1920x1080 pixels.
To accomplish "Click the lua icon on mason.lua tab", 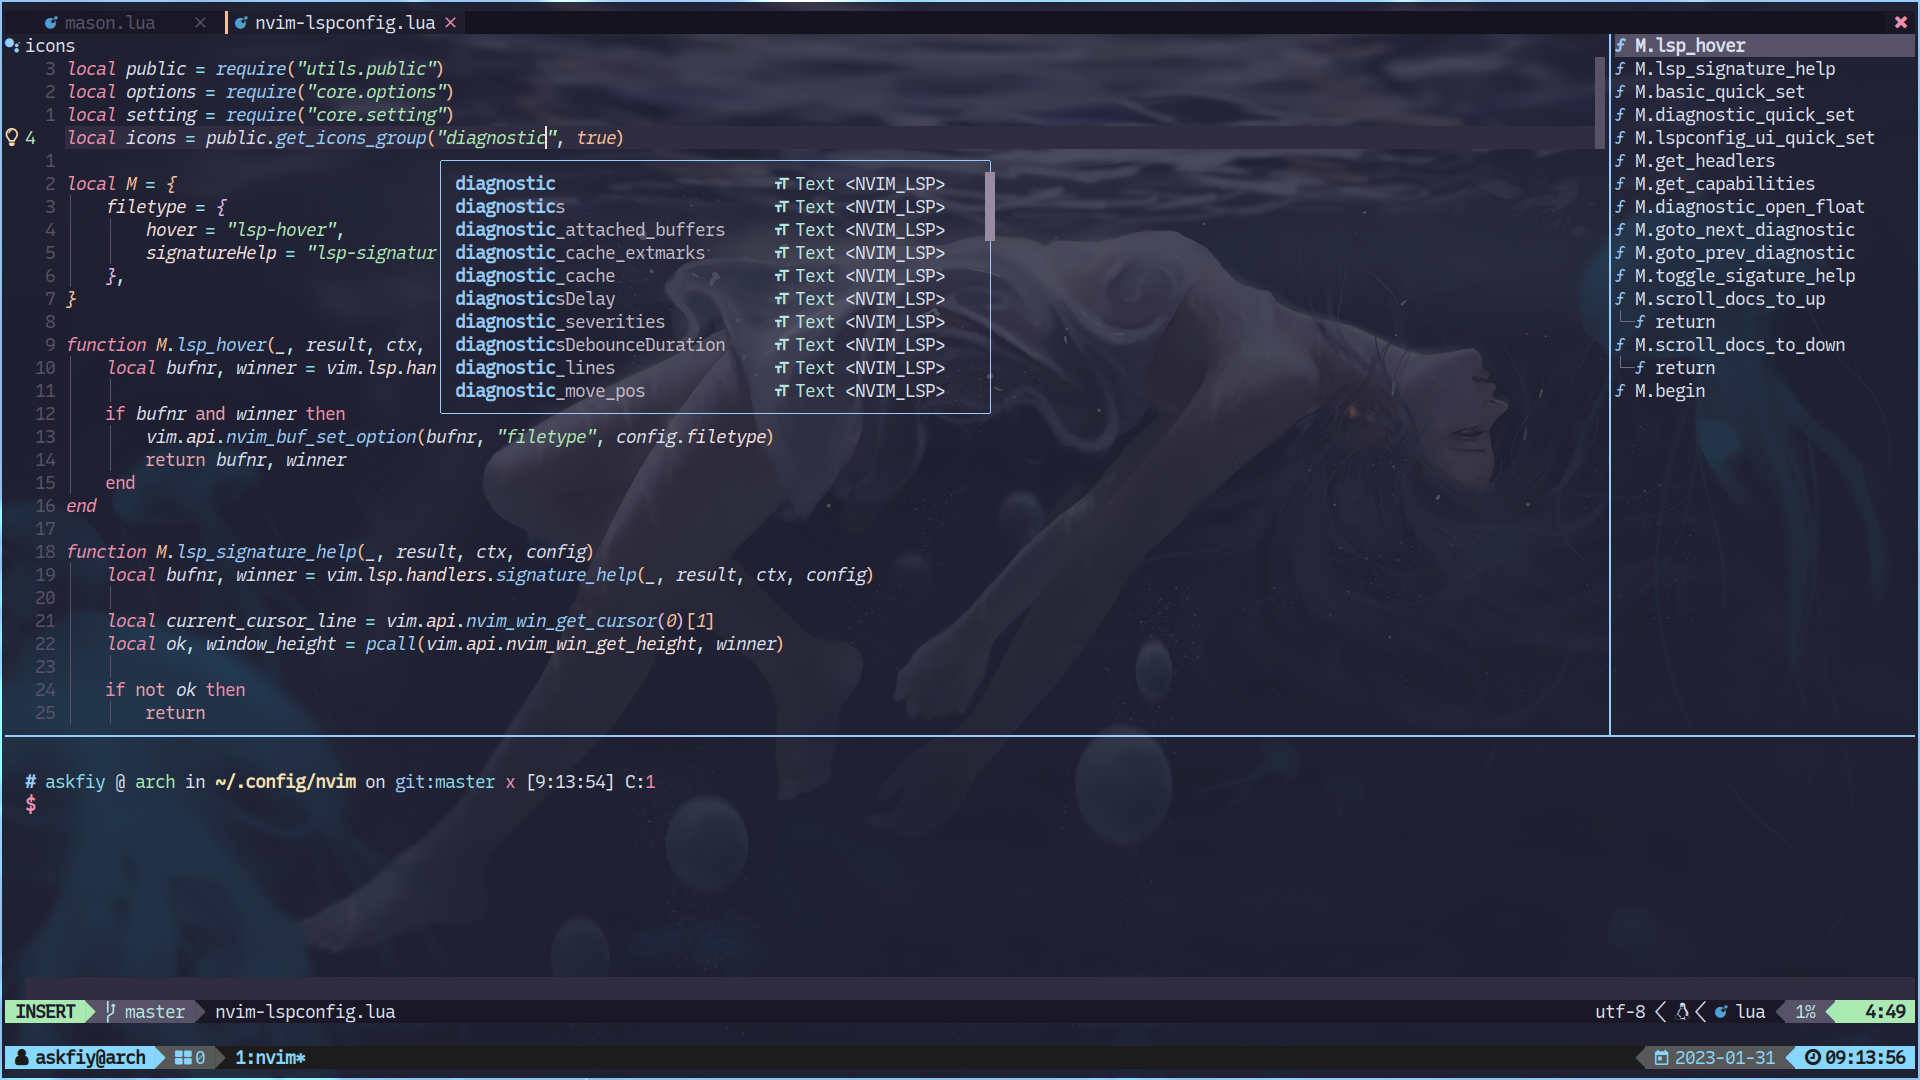I will [51, 22].
